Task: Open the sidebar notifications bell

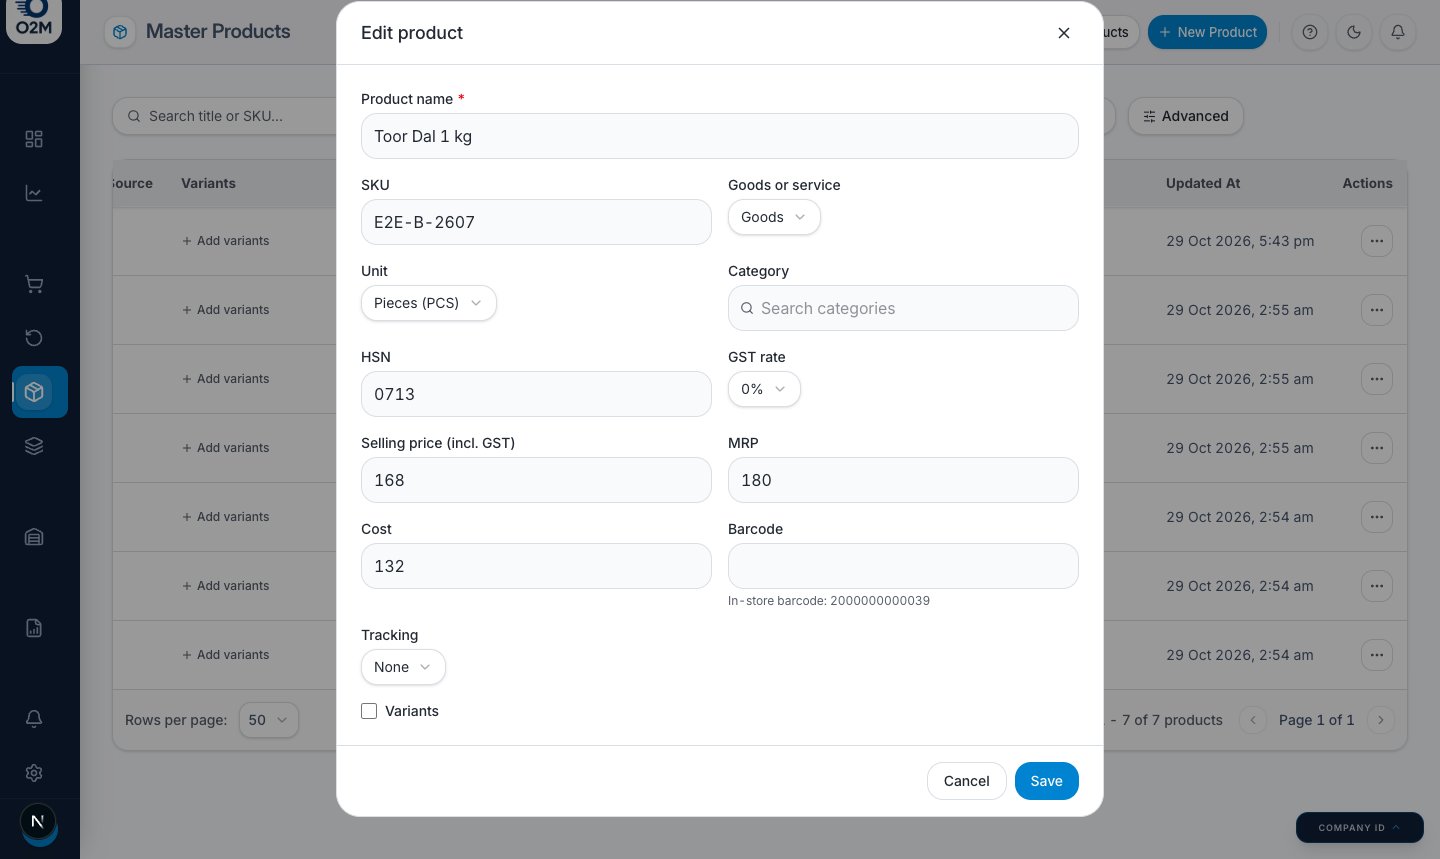Action: 34,719
